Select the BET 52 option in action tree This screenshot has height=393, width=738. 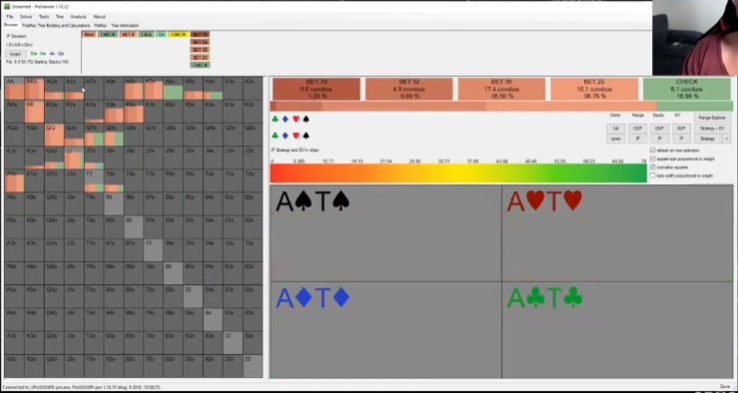pyautogui.click(x=200, y=42)
